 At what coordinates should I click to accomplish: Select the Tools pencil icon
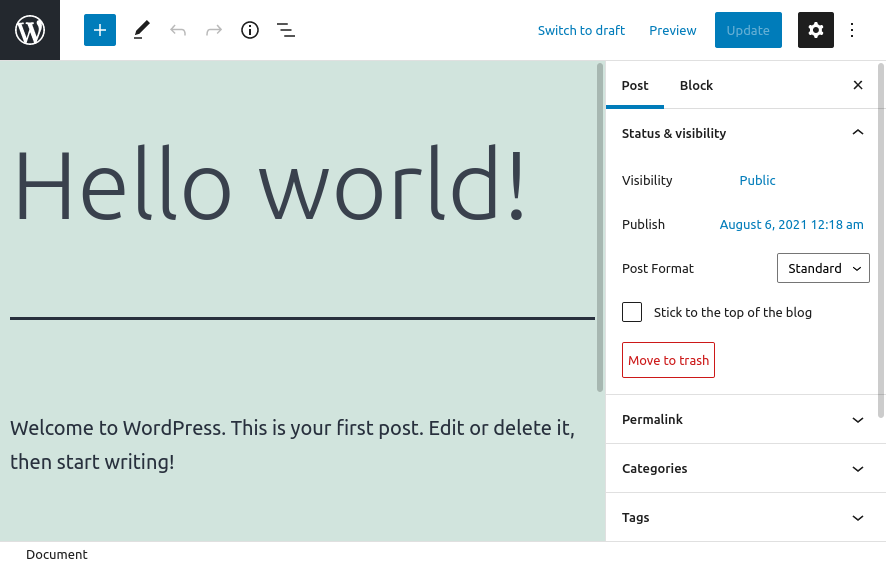point(141,30)
